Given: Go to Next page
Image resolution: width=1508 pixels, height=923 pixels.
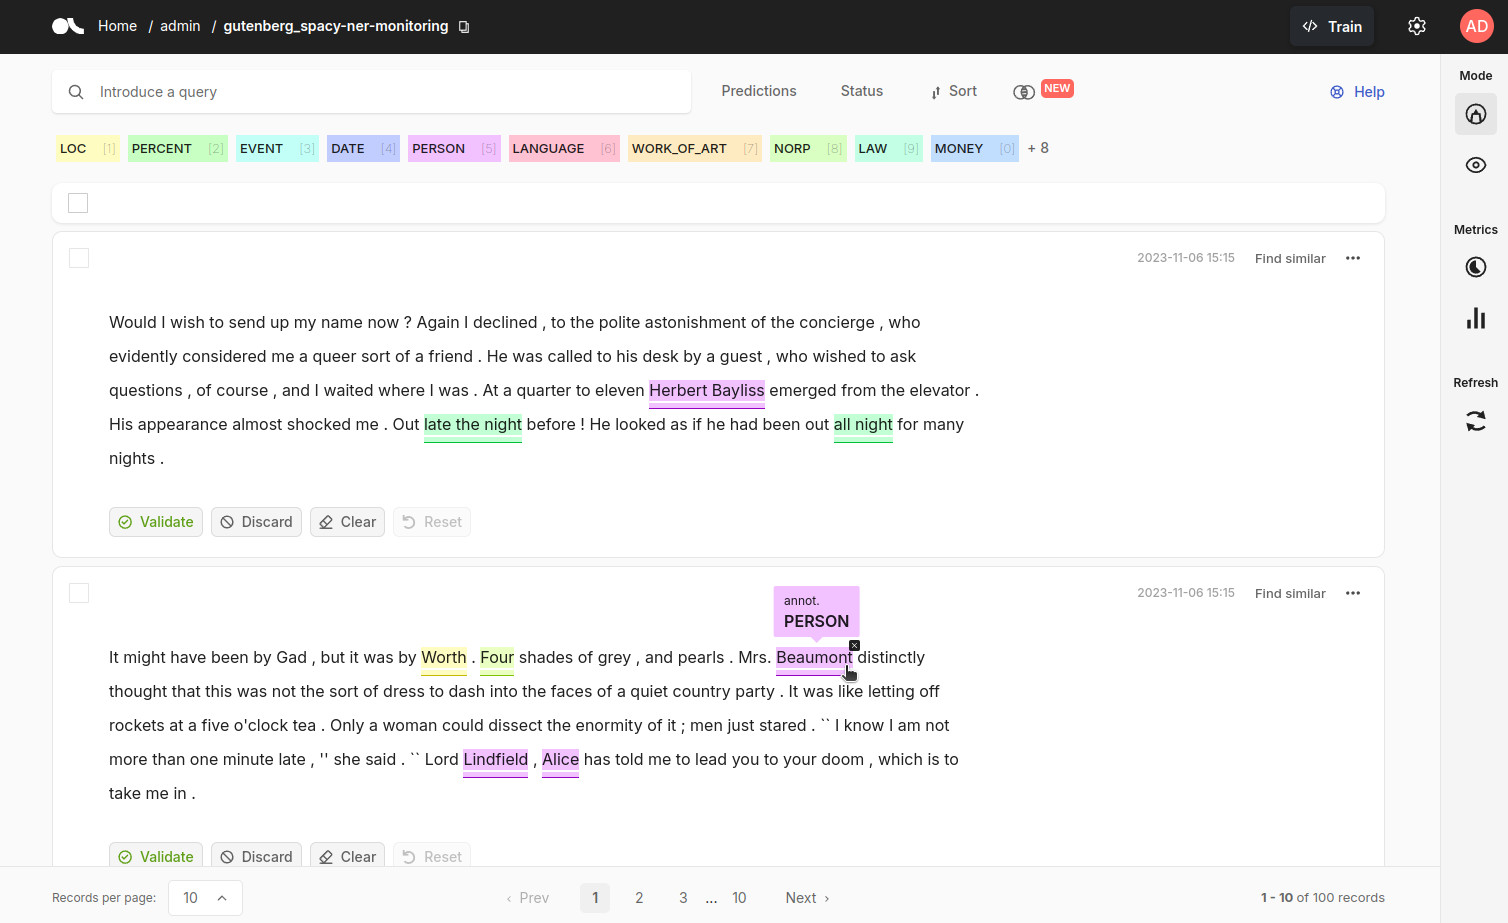Looking at the screenshot, I should pyautogui.click(x=807, y=898).
